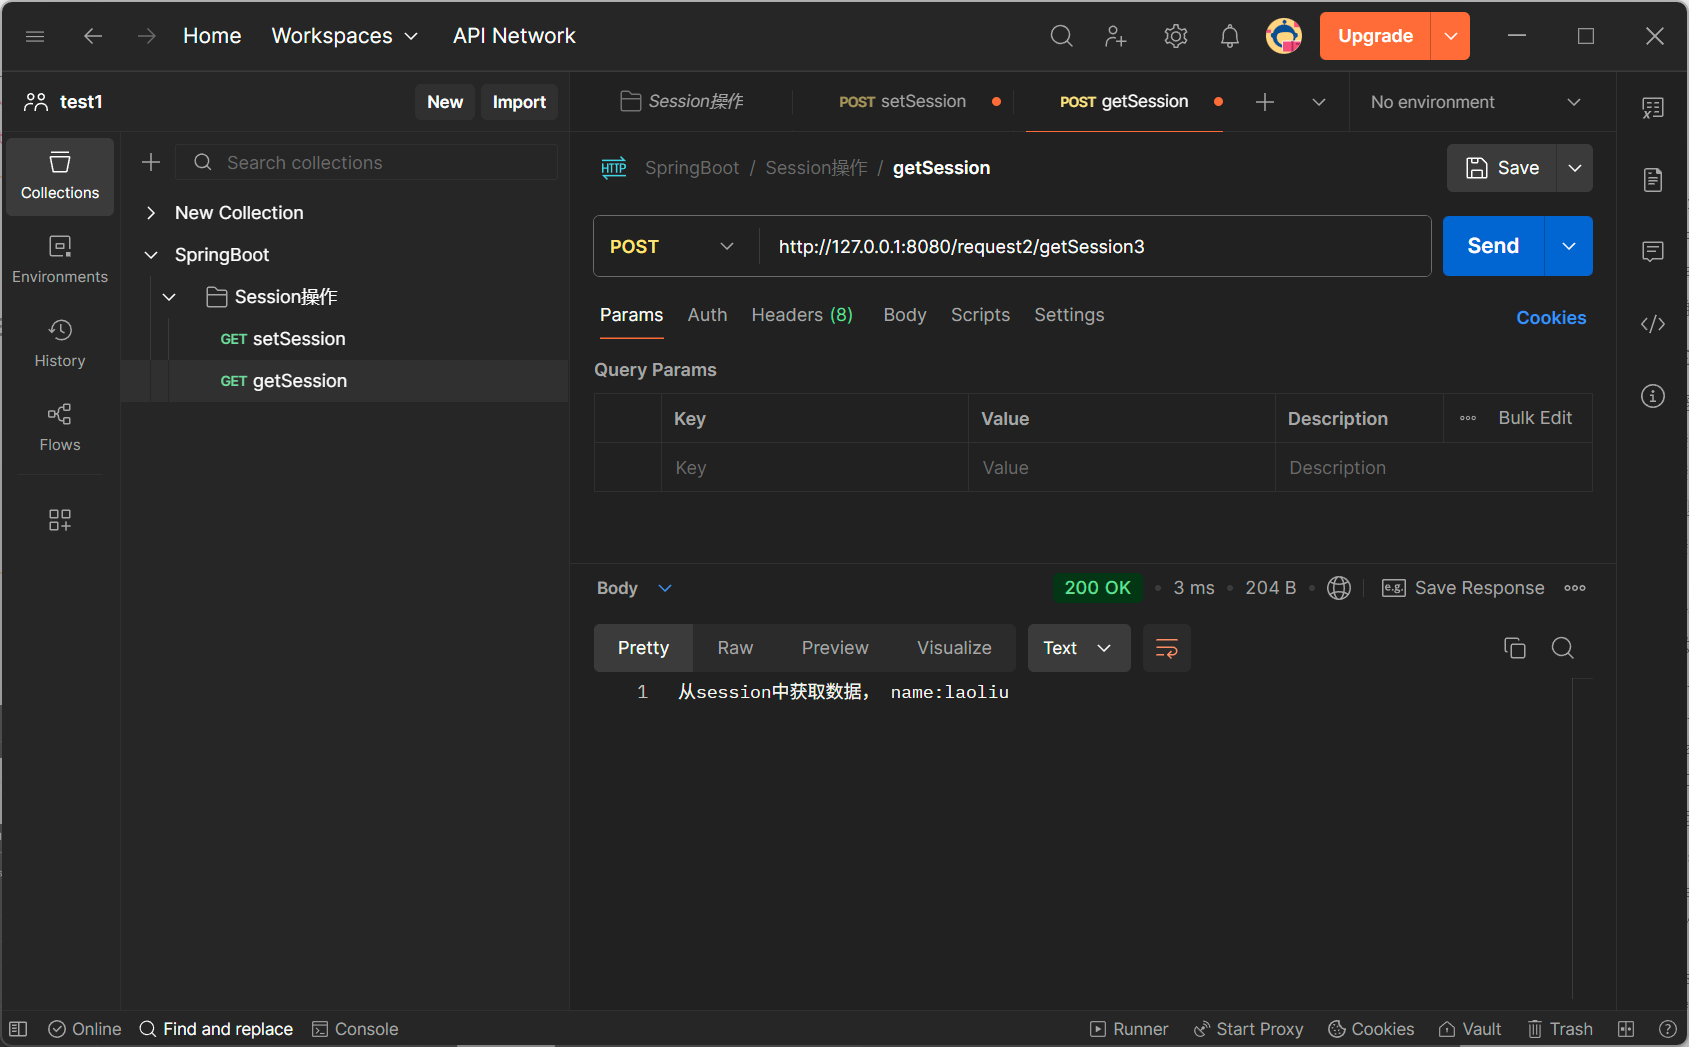Image resolution: width=1689 pixels, height=1047 pixels.
Task: Open the notifications bell
Action: coord(1230,36)
